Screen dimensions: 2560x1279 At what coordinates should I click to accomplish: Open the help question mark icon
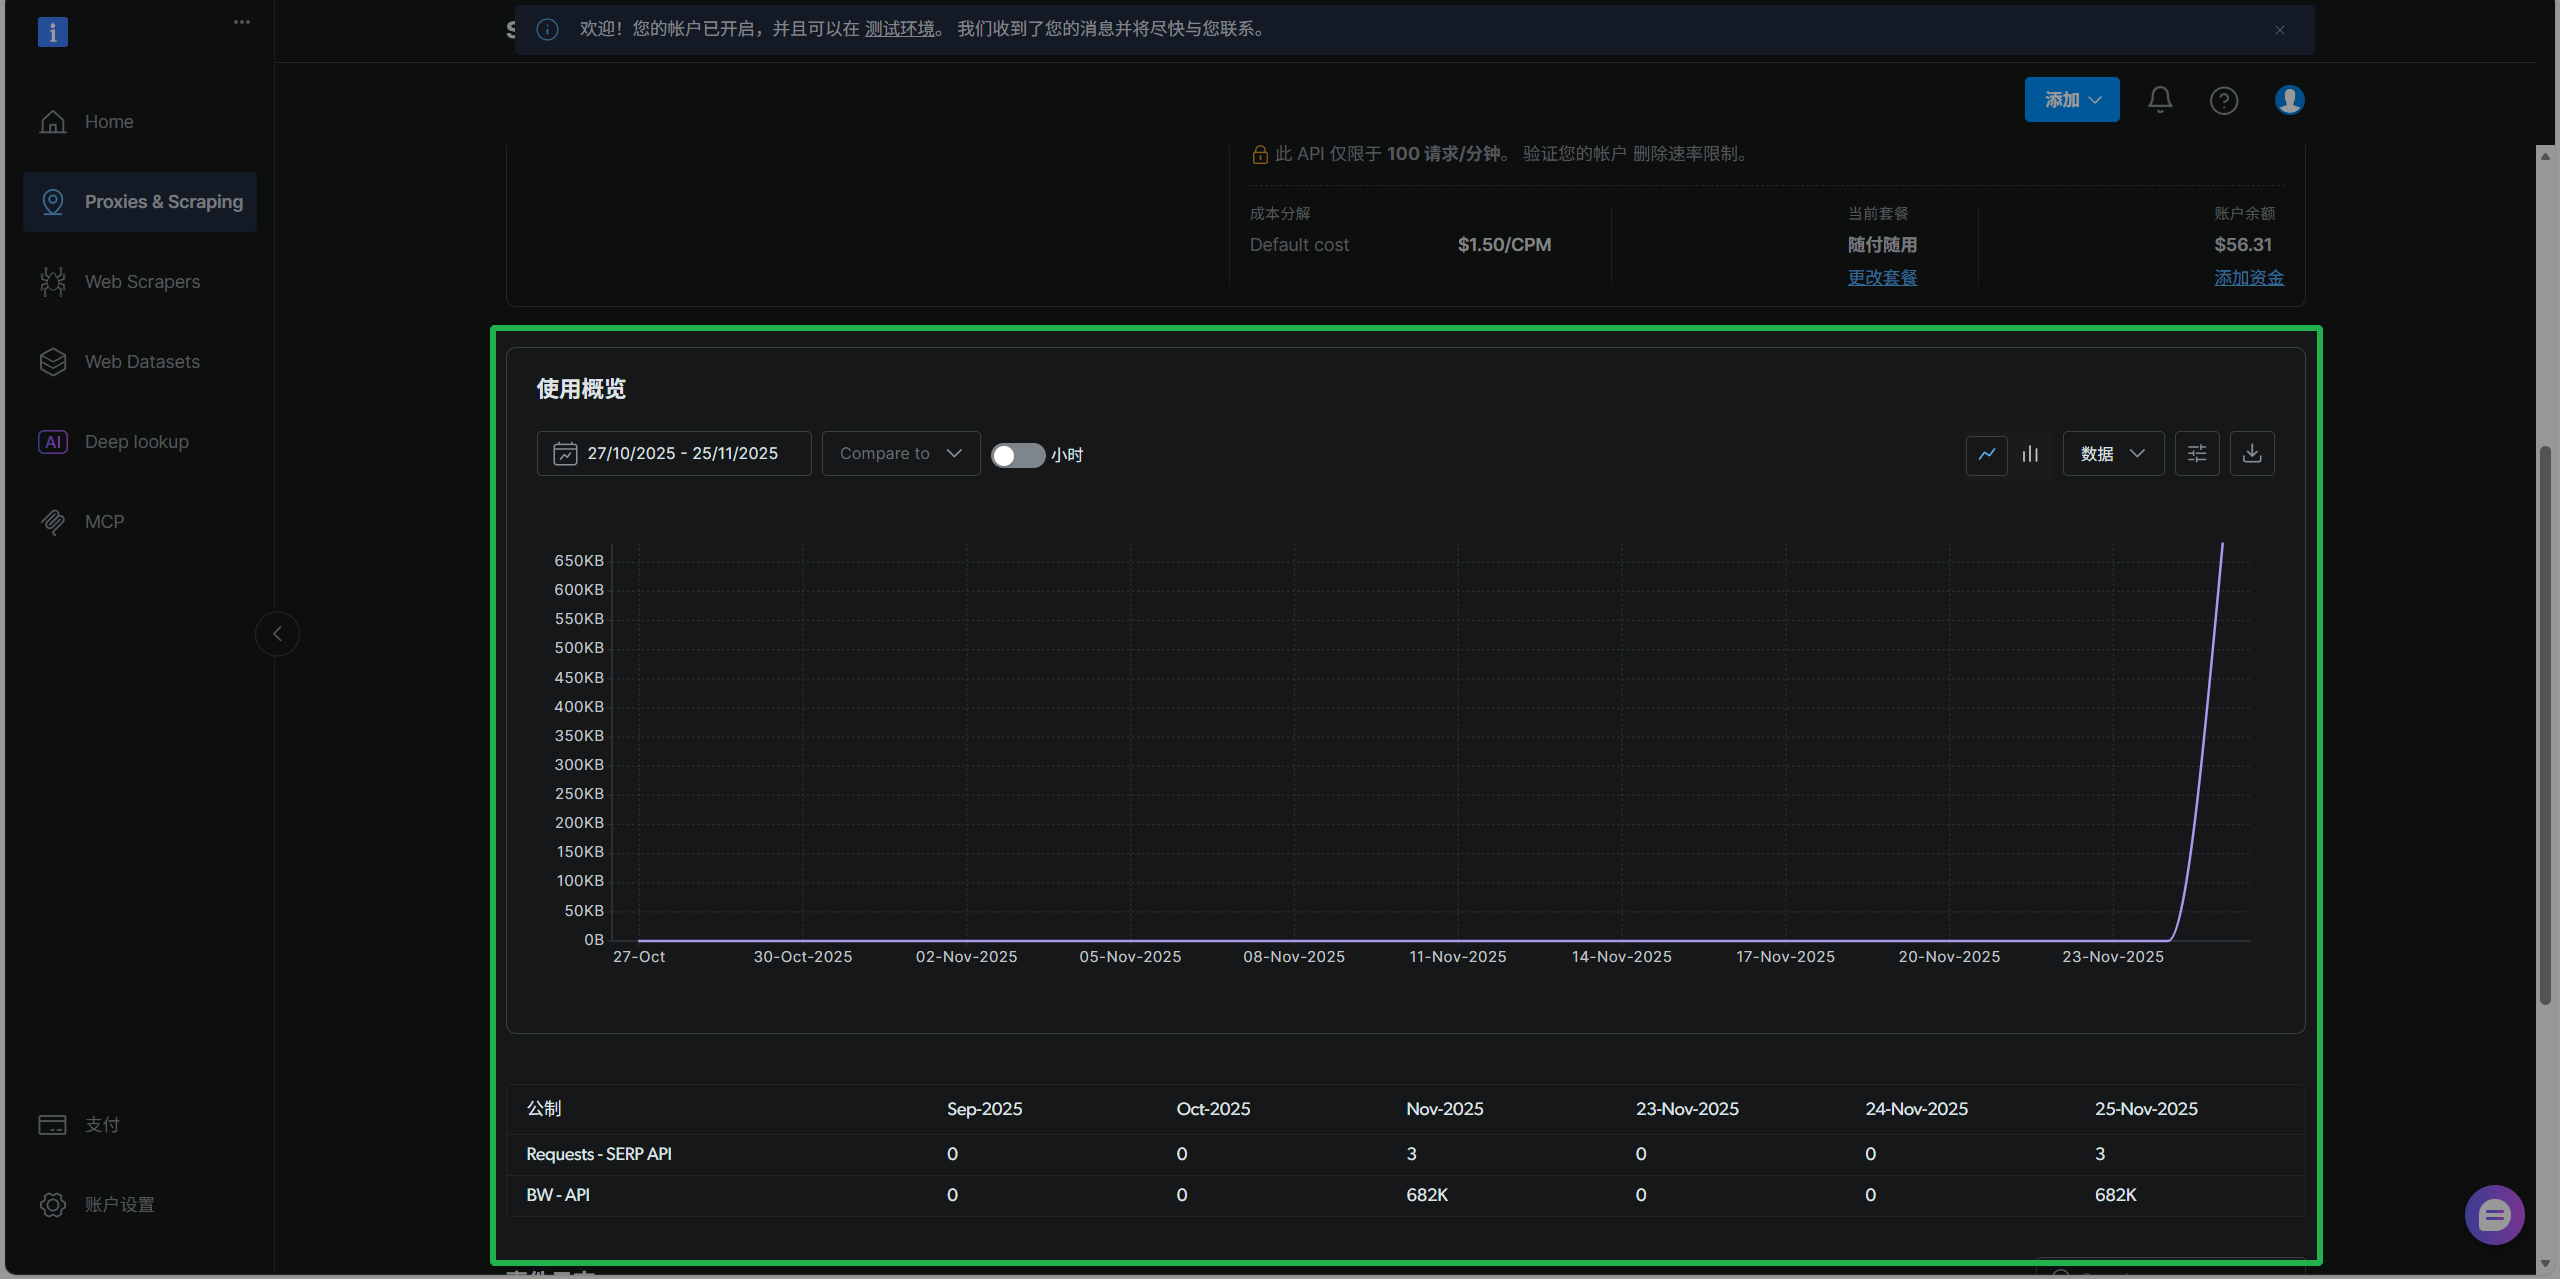2223,100
